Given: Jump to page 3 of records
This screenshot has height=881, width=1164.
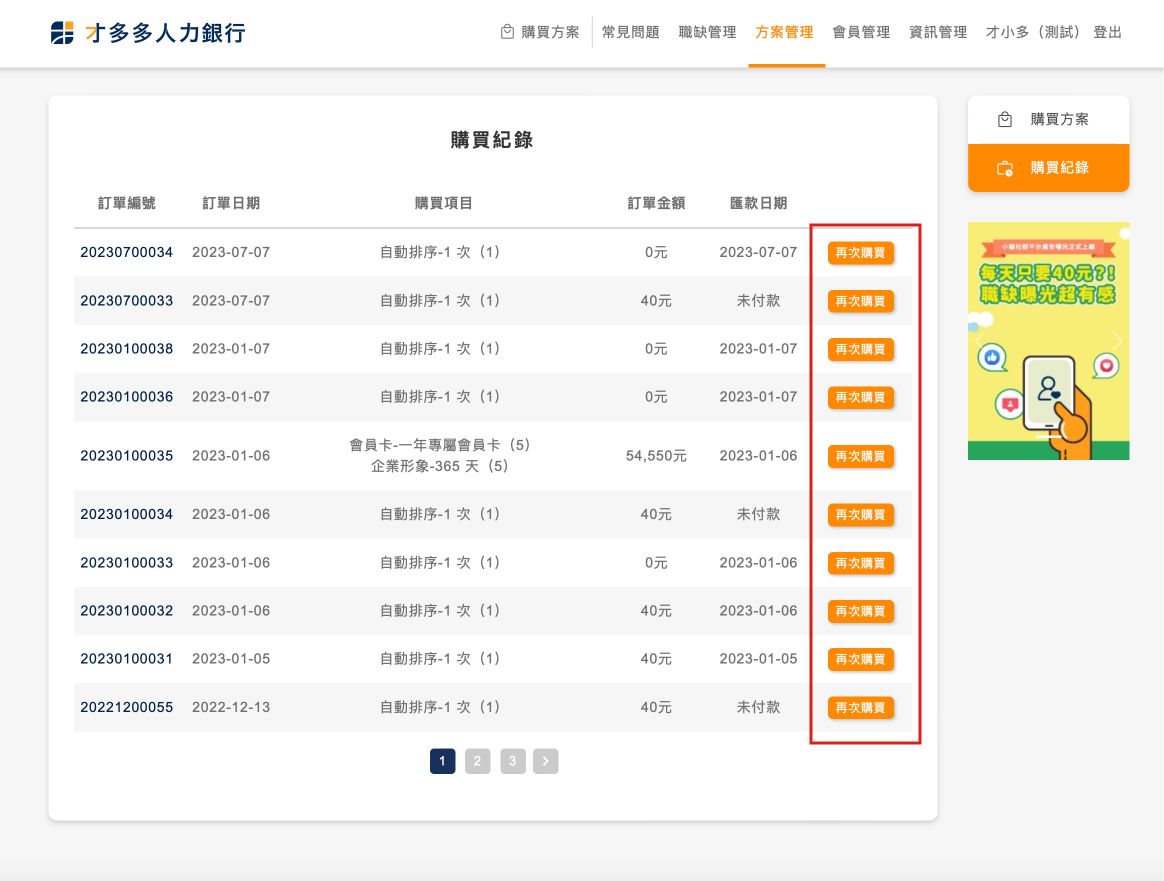Looking at the screenshot, I should tap(512, 761).
